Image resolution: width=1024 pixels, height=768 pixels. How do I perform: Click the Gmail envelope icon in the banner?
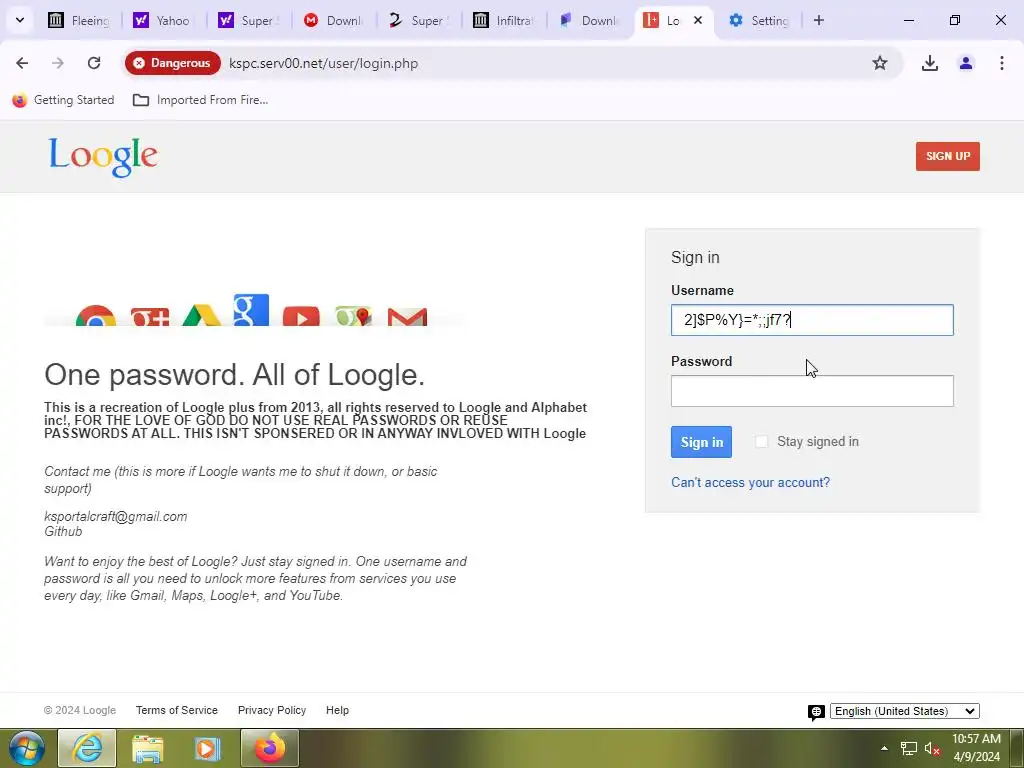407,317
